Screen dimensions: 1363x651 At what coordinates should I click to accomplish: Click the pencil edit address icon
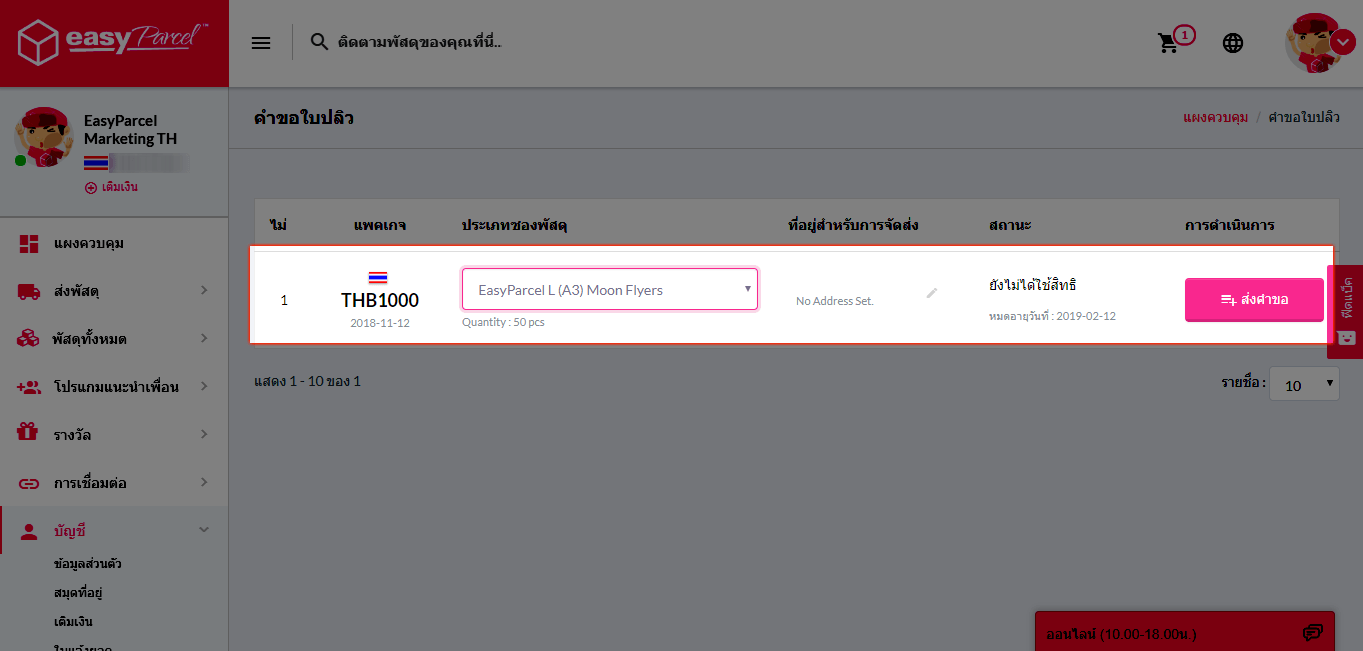[932, 293]
